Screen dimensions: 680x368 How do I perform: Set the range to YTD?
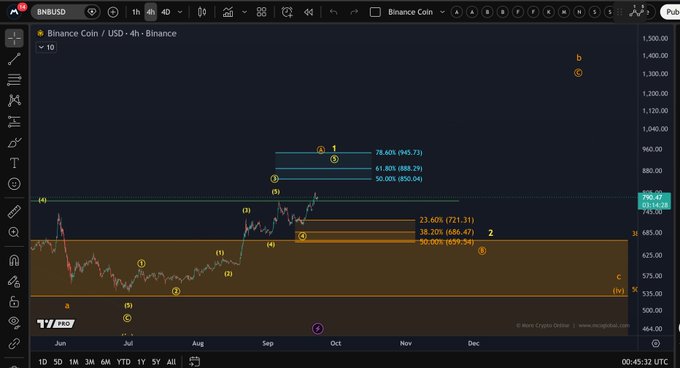pos(124,361)
